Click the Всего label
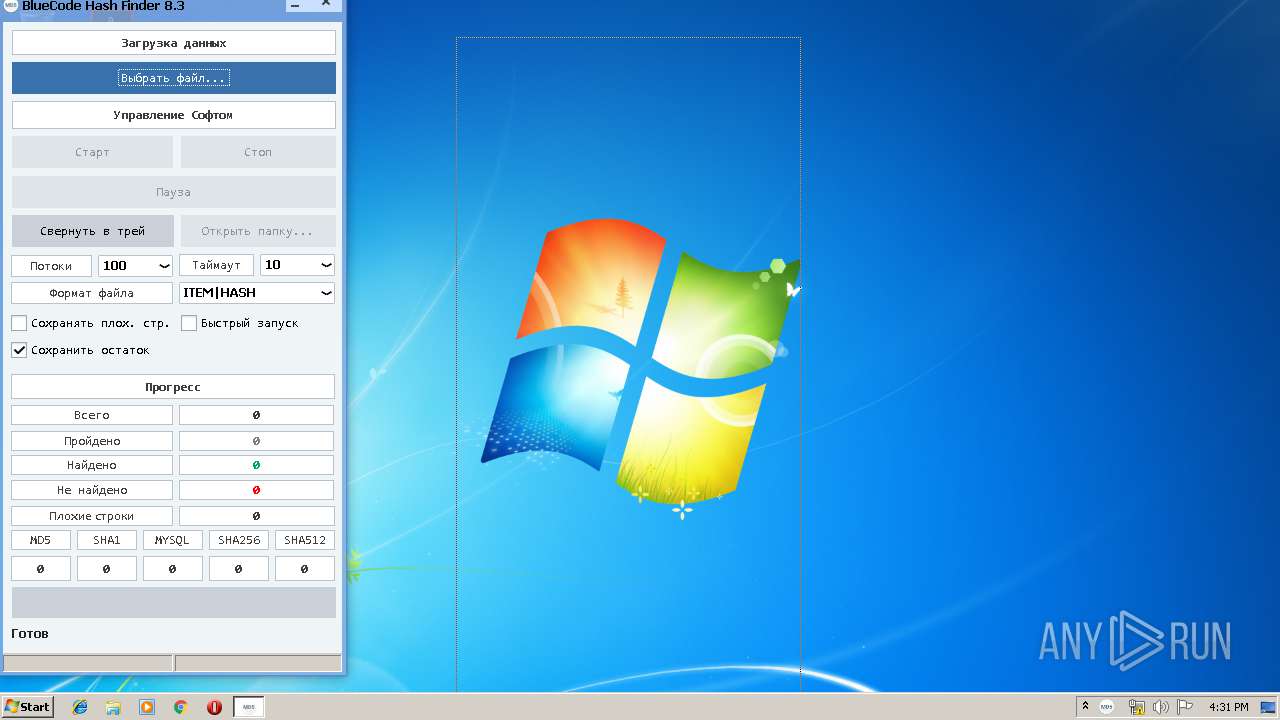 [92, 415]
